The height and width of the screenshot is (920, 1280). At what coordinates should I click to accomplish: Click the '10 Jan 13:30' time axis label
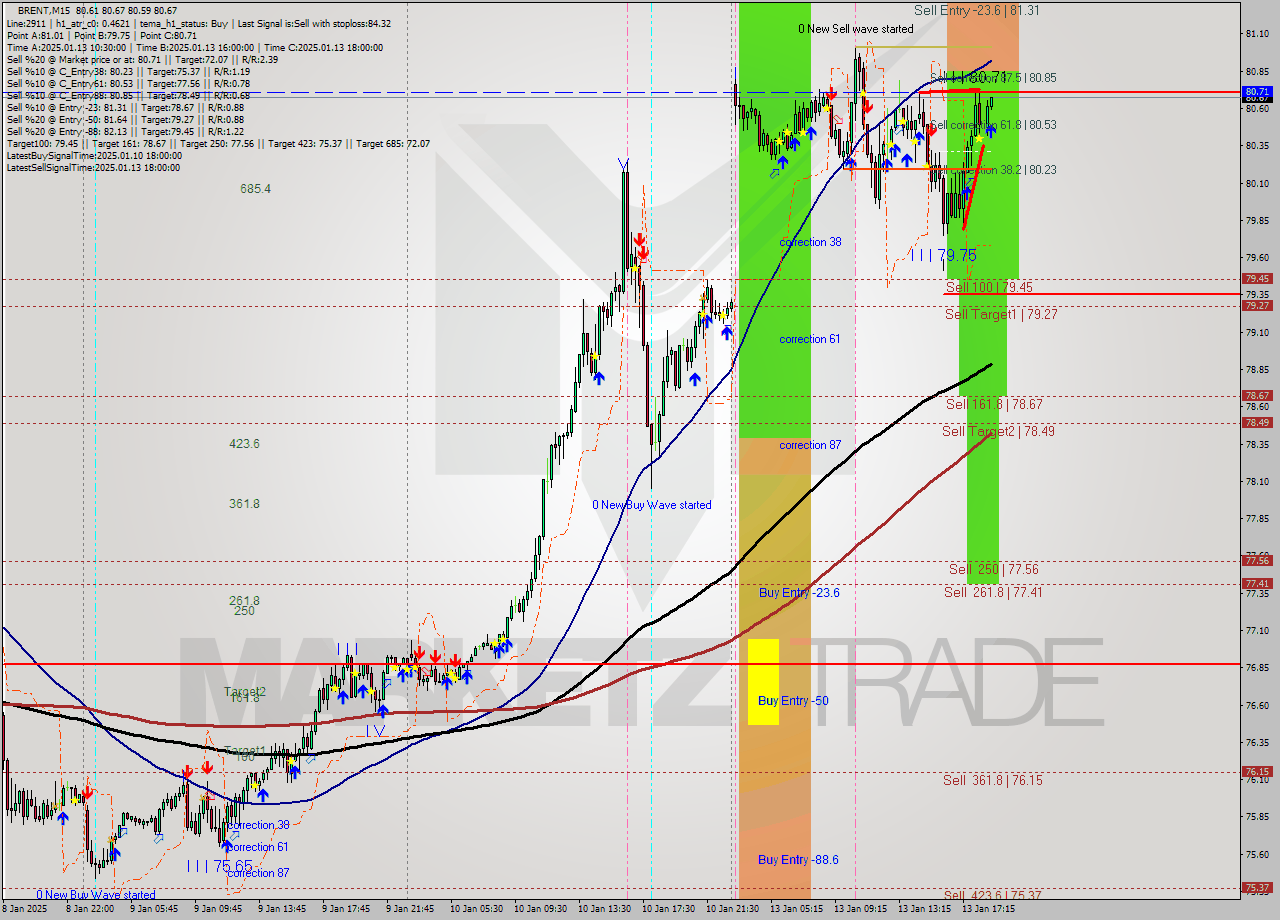pyautogui.click(x=603, y=909)
